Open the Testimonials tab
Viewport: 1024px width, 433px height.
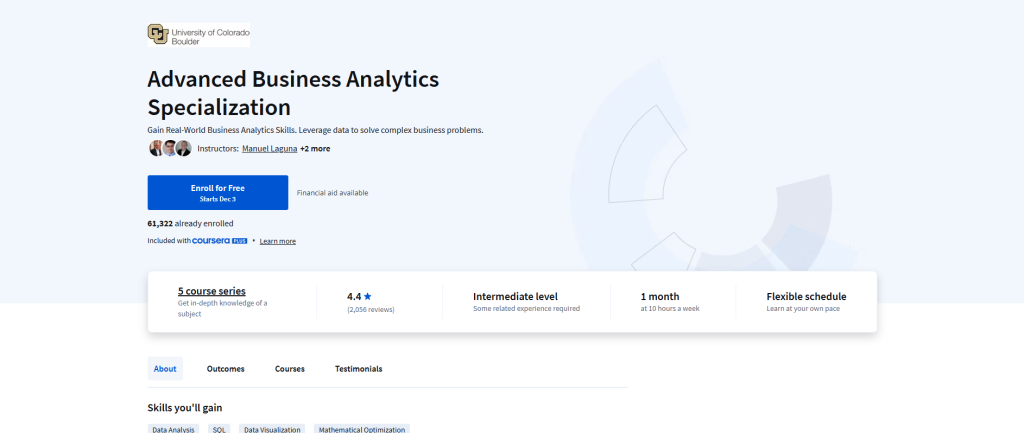[359, 368]
